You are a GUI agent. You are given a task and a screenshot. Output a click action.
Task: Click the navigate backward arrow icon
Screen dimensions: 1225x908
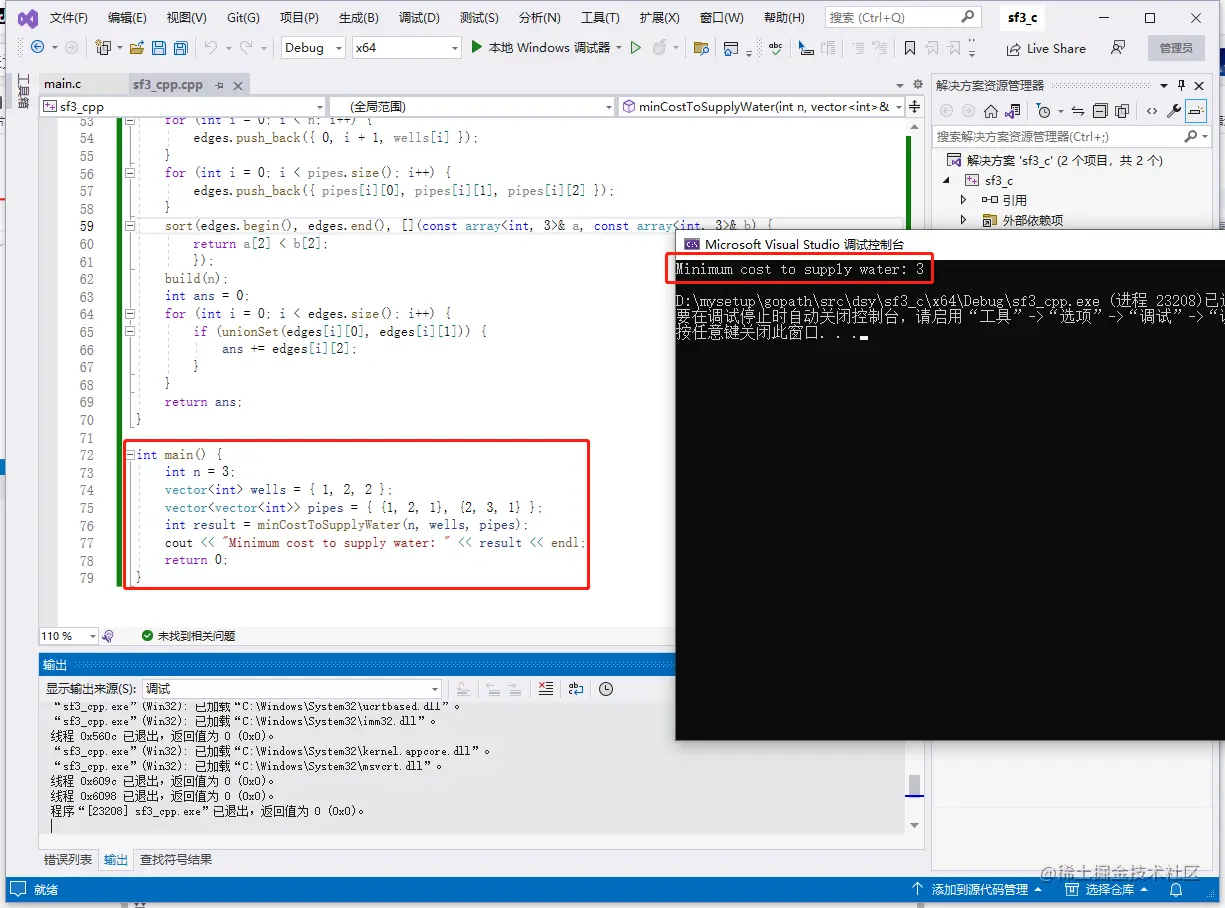click(x=38, y=47)
